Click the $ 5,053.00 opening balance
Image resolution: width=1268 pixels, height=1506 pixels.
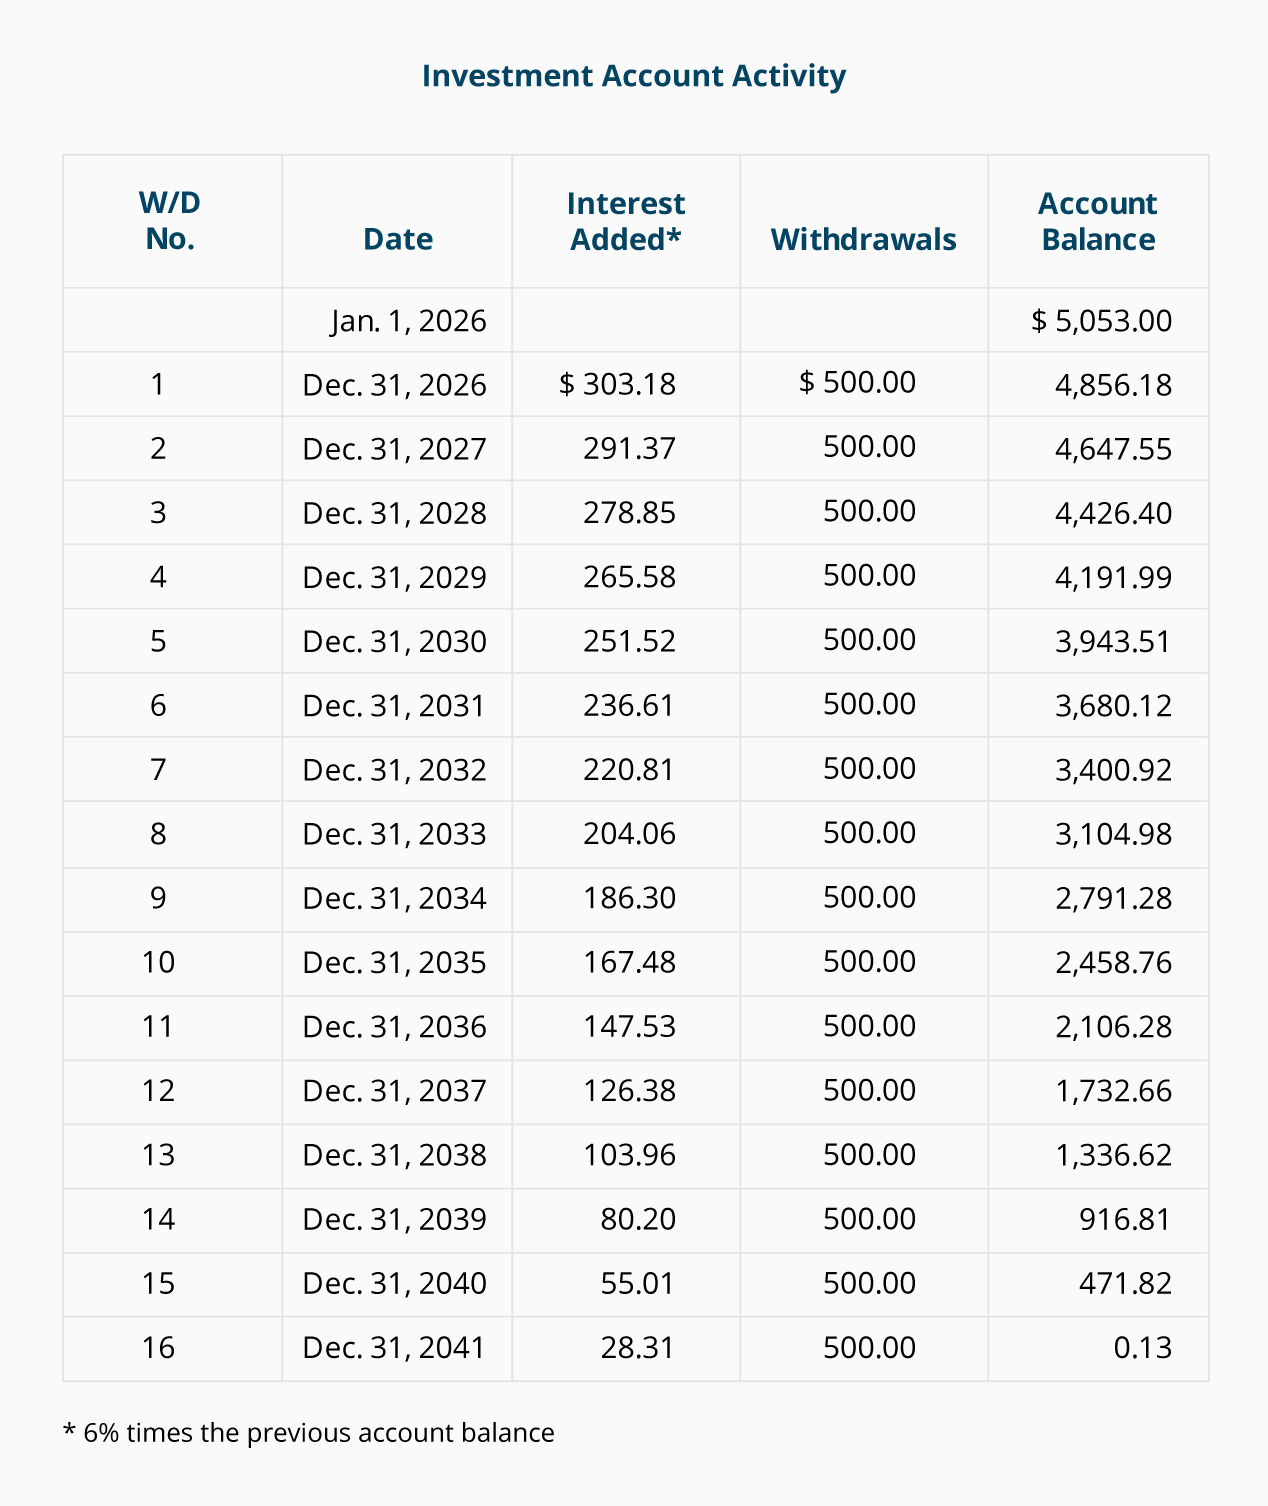click(1102, 321)
